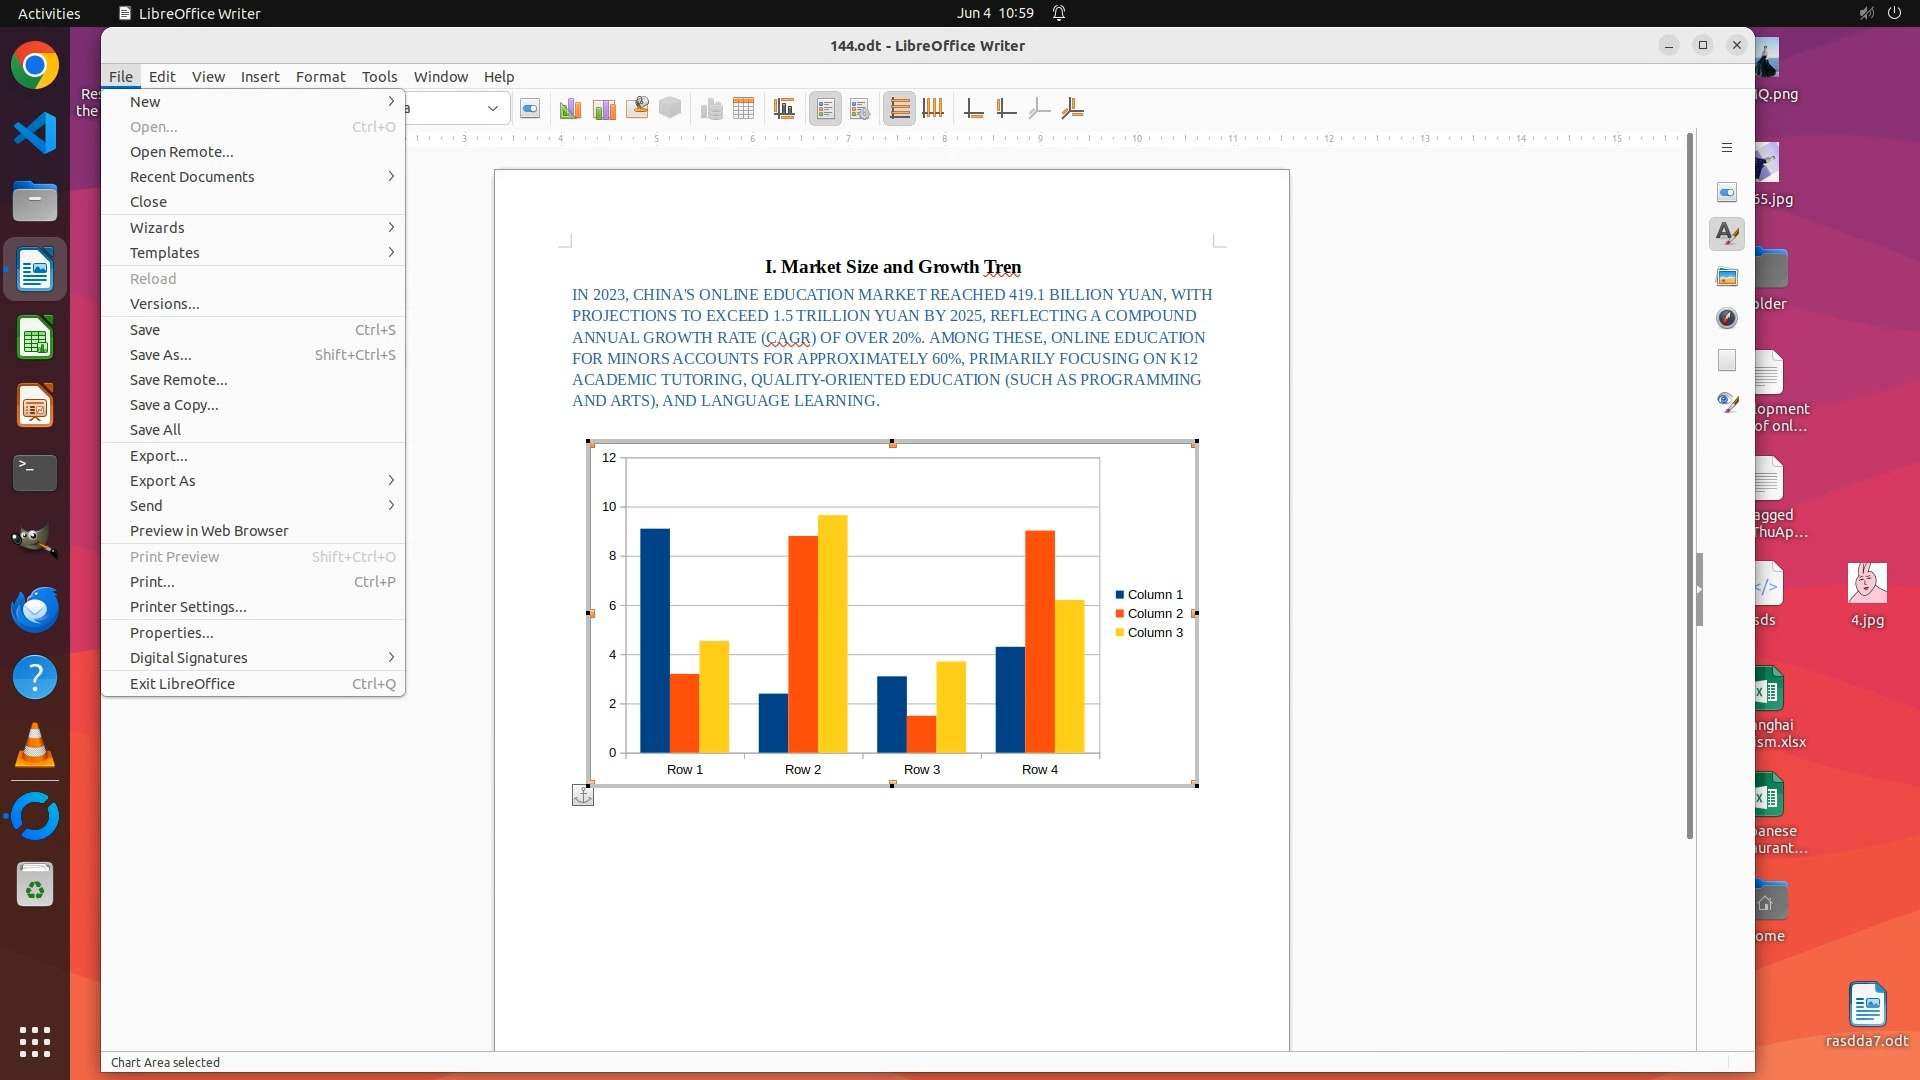Toggle the legend on/off button
Viewport: 1920px width, 1080px height.
(x=825, y=109)
